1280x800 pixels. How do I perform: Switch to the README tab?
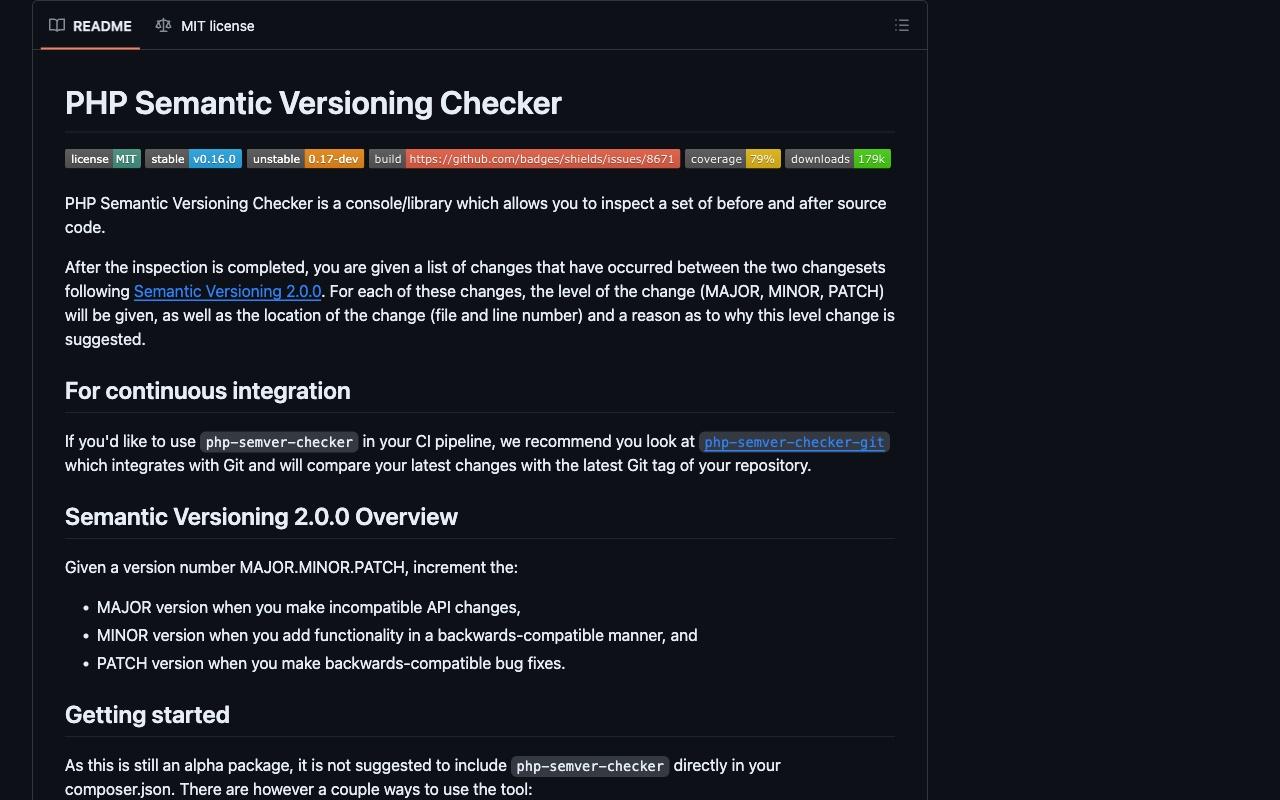click(x=90, y=26)
